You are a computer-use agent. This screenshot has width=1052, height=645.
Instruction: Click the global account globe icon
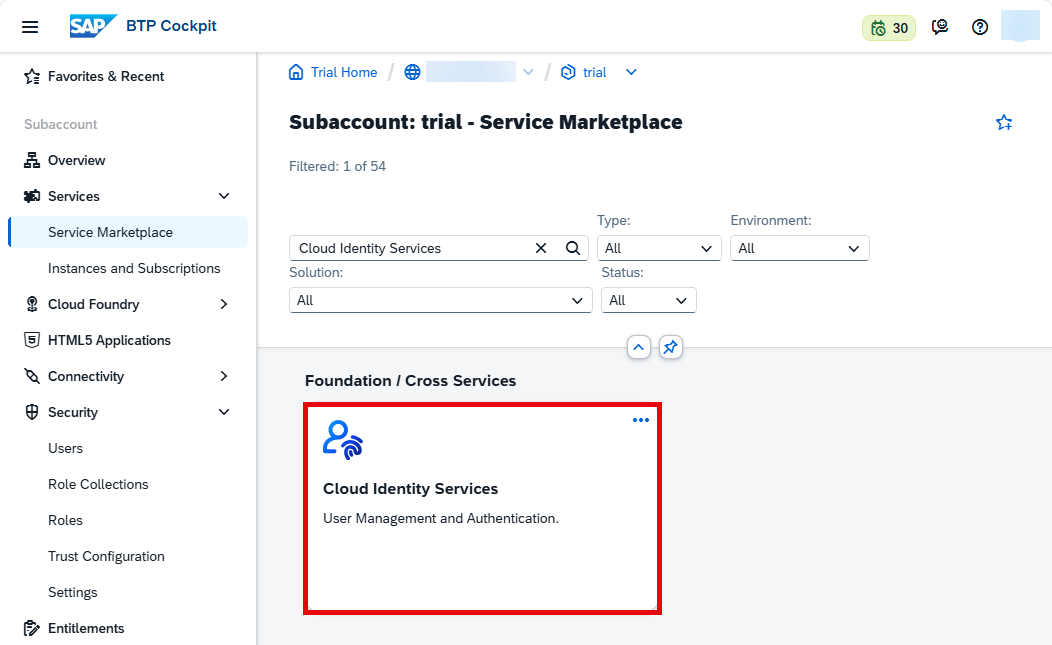(x=412, y=72)
